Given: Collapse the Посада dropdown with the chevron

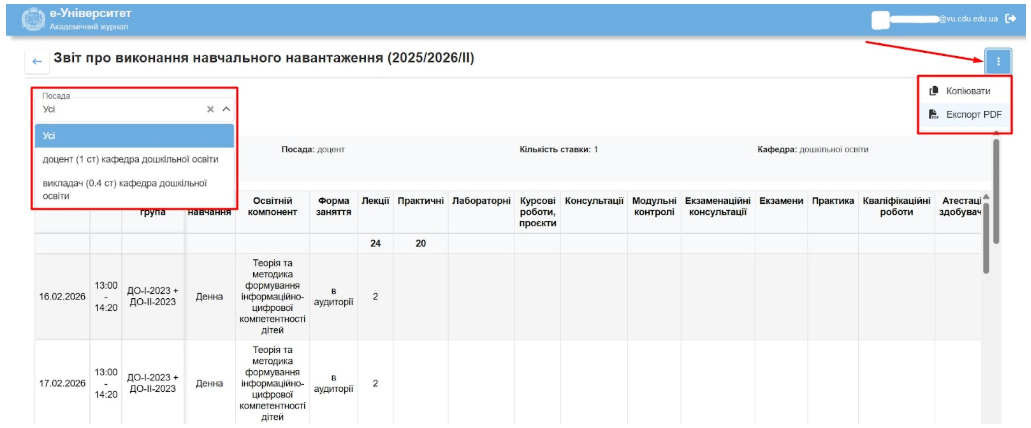Looking at the screenshot, I should (x=226, y=109).
